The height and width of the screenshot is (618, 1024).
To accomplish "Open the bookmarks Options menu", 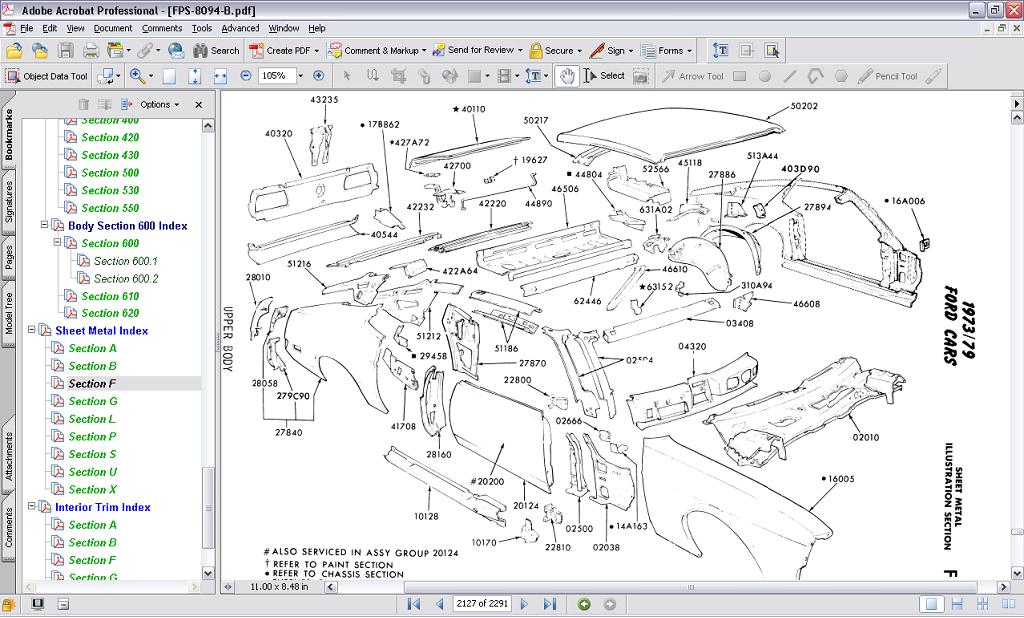I will [x=159, y=105].
